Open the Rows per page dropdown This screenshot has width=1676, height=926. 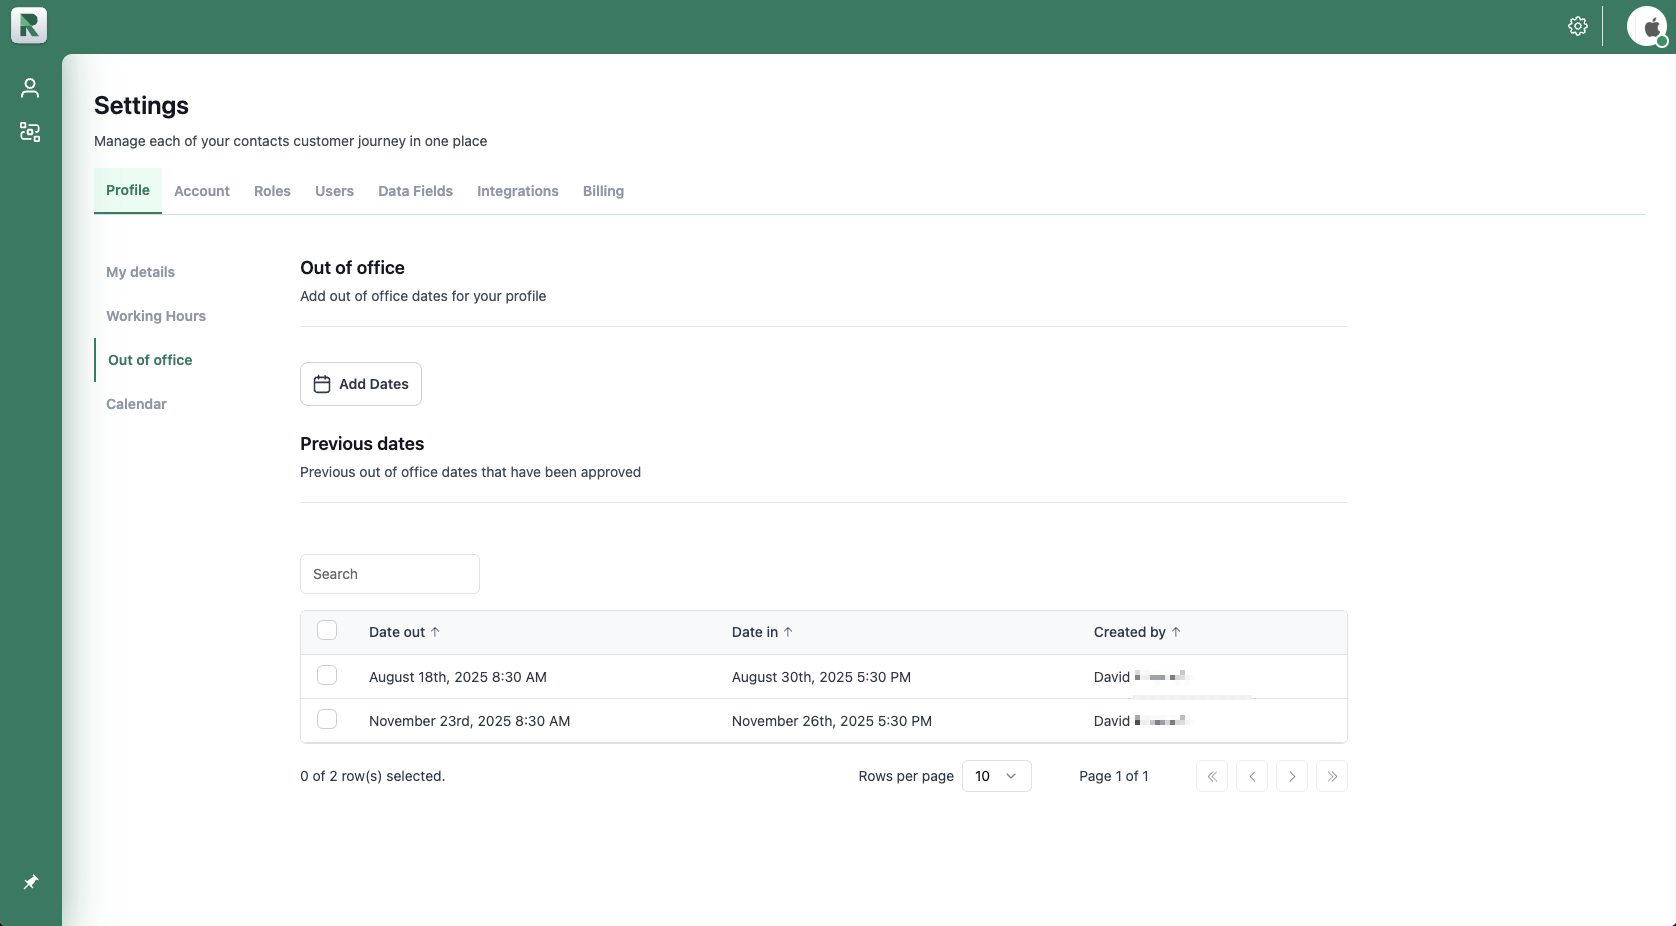coord(997,776)
